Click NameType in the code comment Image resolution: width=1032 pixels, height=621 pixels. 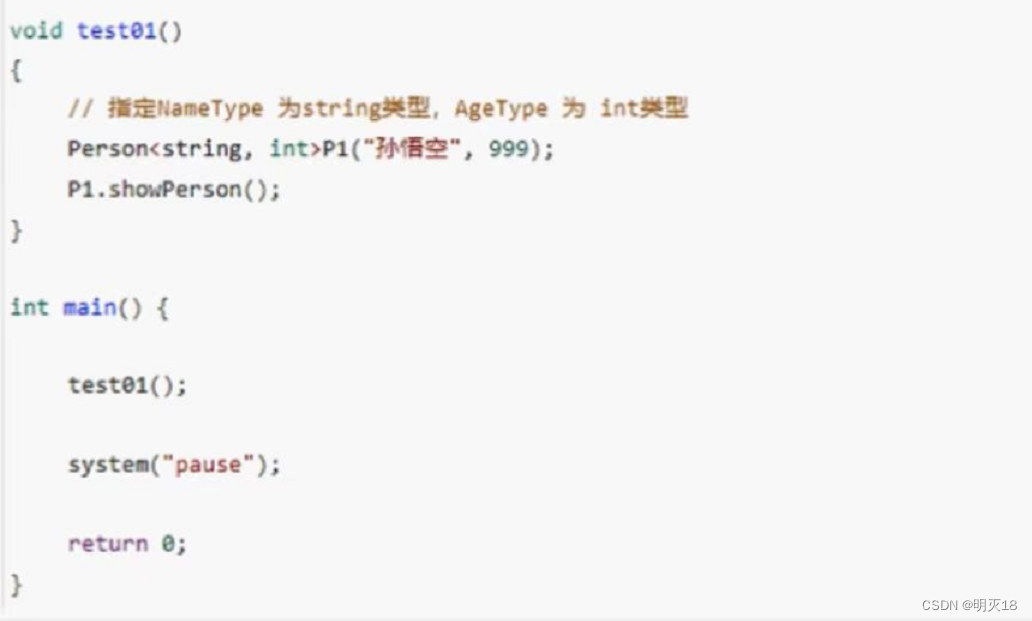click(210, 109)
